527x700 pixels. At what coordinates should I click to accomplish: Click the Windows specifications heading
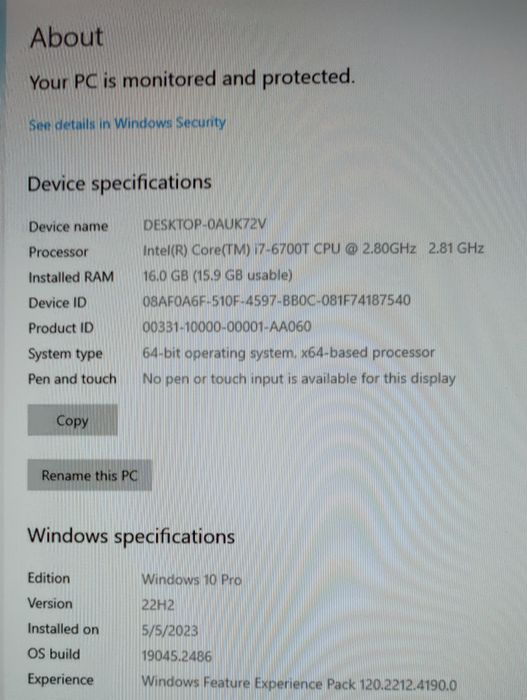click(x=131, y=536)
